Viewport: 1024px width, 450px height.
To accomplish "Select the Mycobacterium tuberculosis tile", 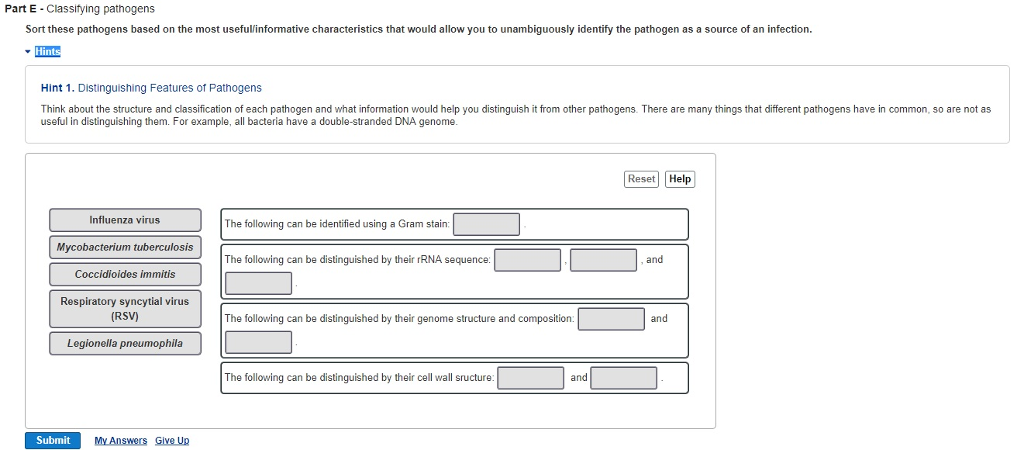I will (x=125, y=247).
